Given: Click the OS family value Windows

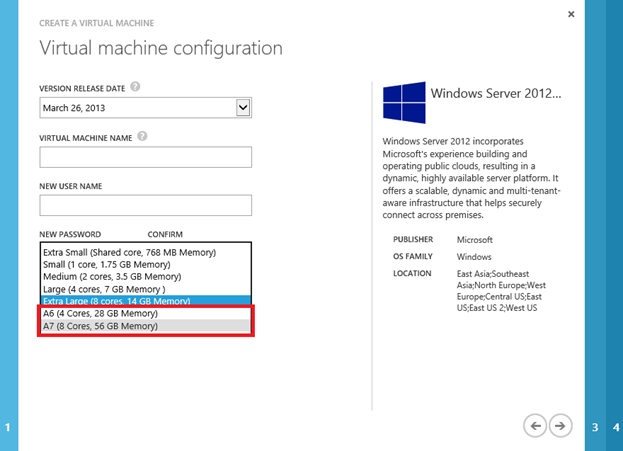Looking at the screenshot, I should pyautogui.click(x=474, y=257).
